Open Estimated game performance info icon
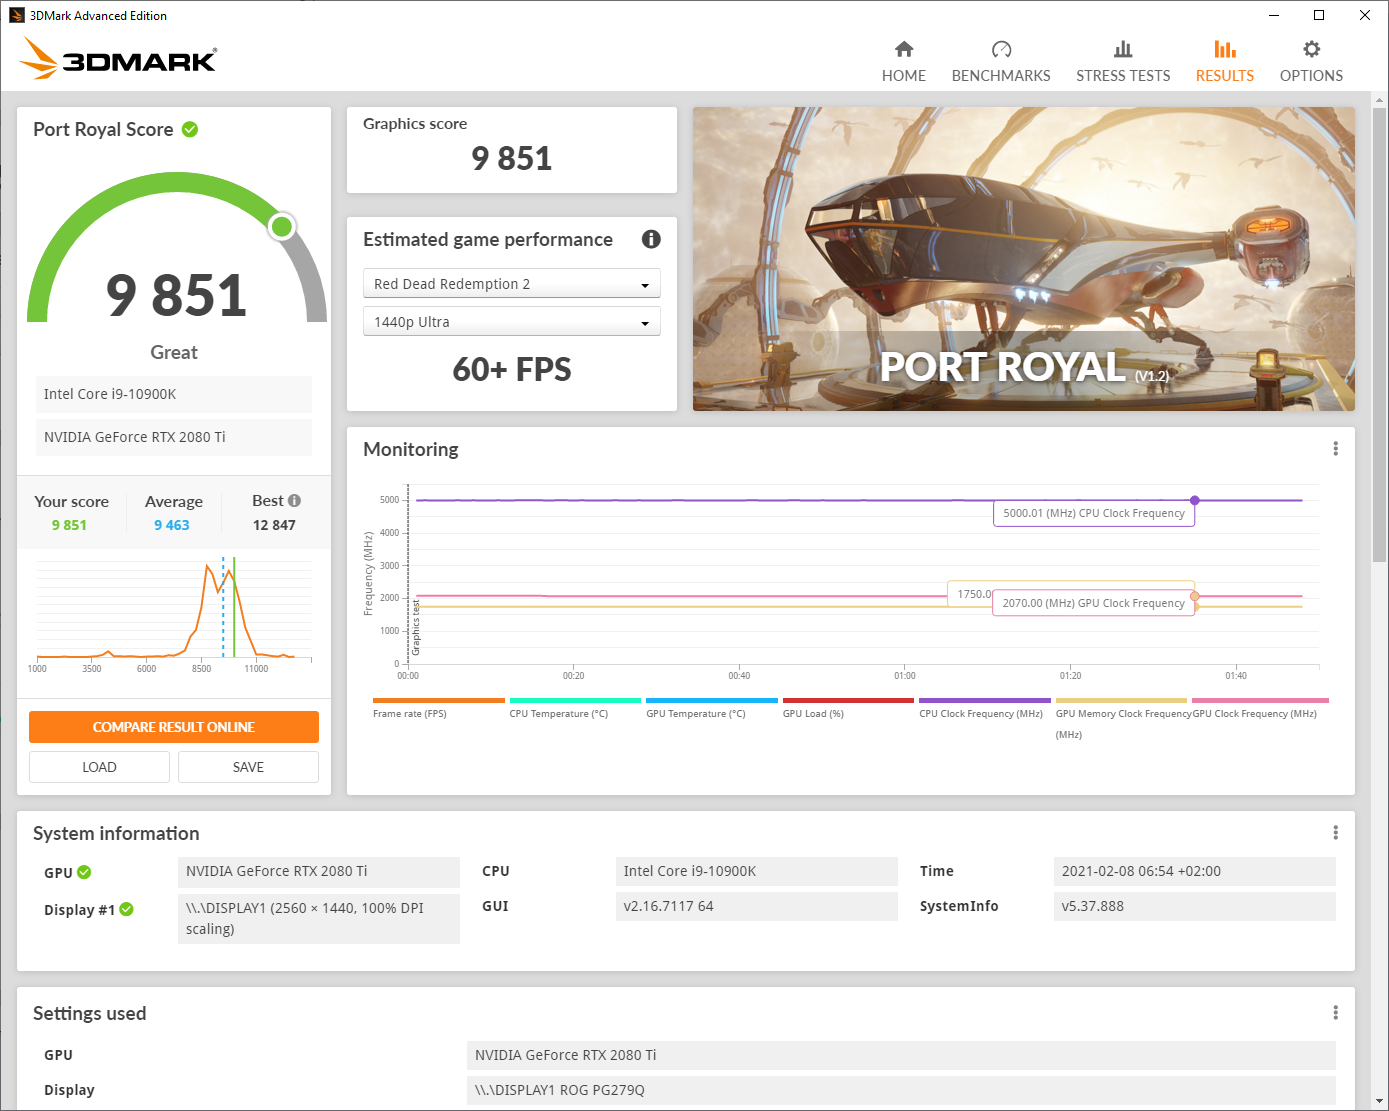 (651, 239)
